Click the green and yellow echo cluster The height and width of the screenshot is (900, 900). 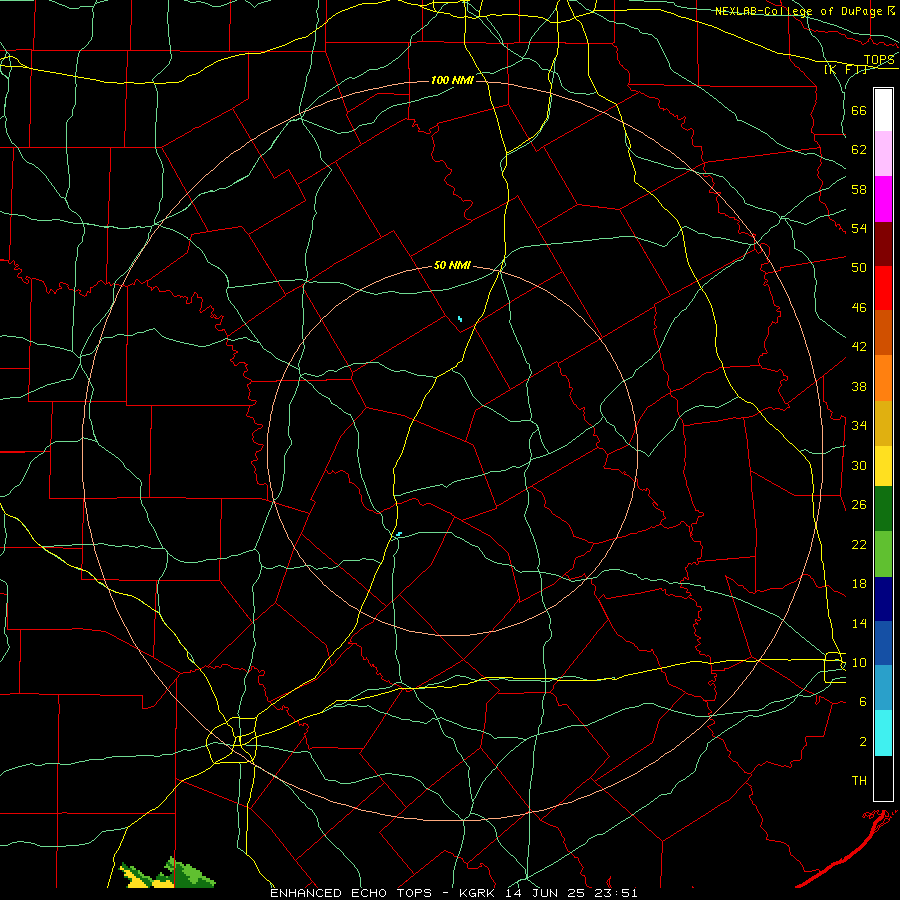pos(166,874)
